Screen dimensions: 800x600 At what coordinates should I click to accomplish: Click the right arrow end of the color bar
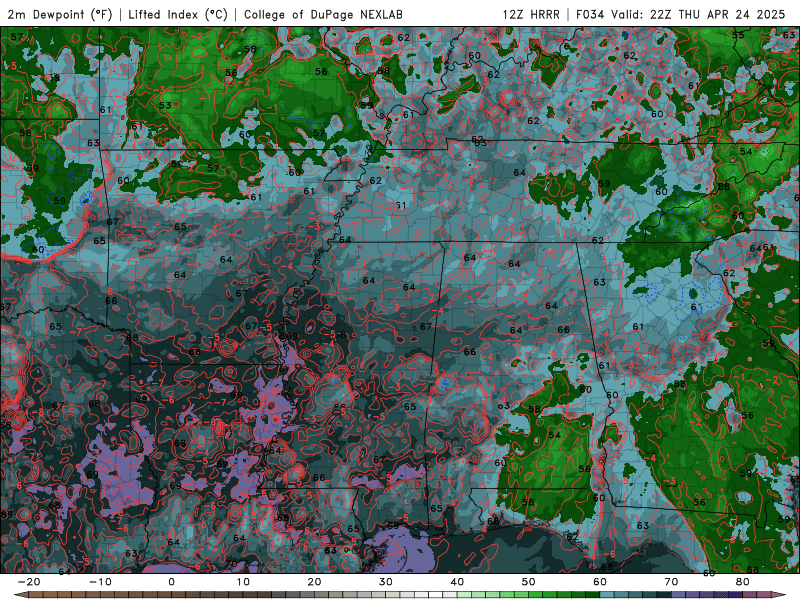pos(780,595)
